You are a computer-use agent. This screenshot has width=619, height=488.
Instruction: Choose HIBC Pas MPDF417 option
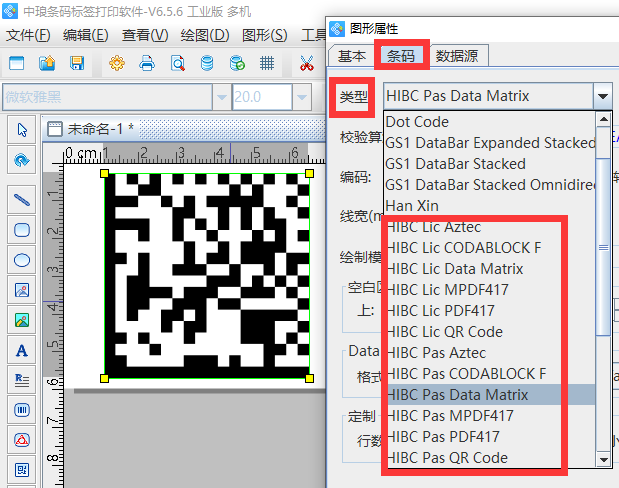click(x=490, y=416)
